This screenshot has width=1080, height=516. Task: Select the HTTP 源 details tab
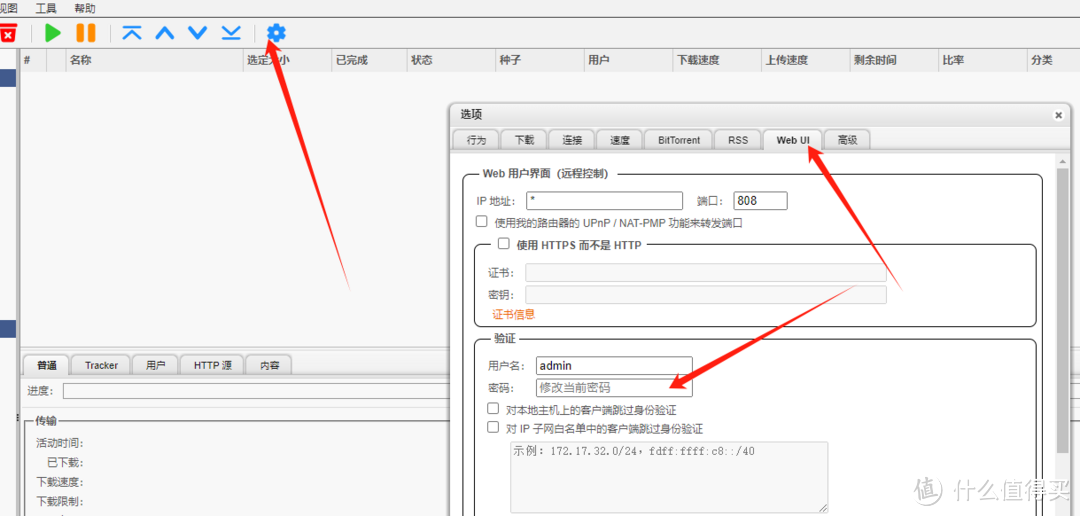[x=212, y=365]
